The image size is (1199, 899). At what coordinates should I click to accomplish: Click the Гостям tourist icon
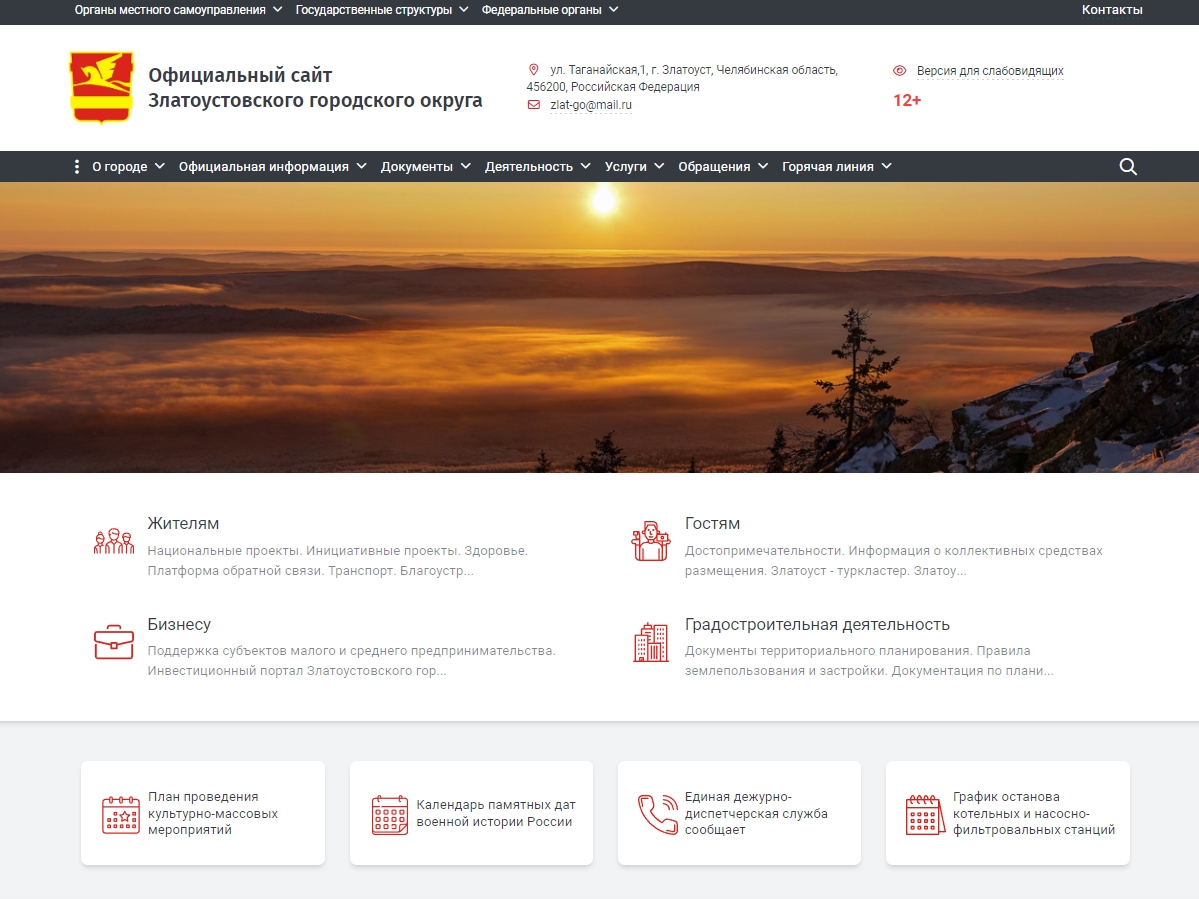click(x=650, y=541)
